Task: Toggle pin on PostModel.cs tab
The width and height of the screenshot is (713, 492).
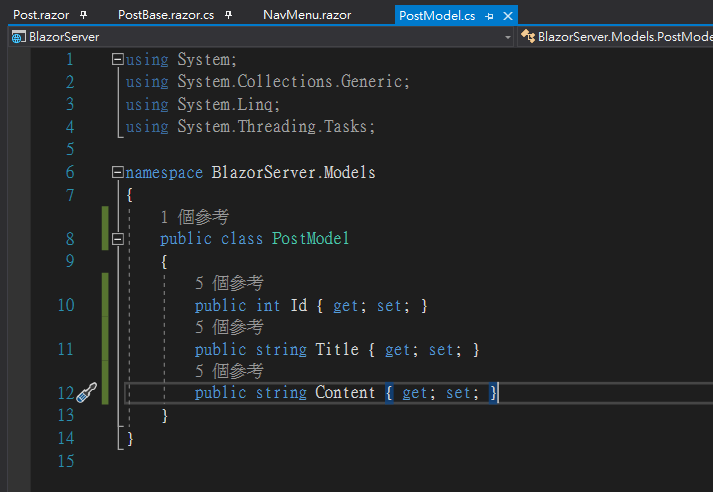Action: (x=489, y=16)
